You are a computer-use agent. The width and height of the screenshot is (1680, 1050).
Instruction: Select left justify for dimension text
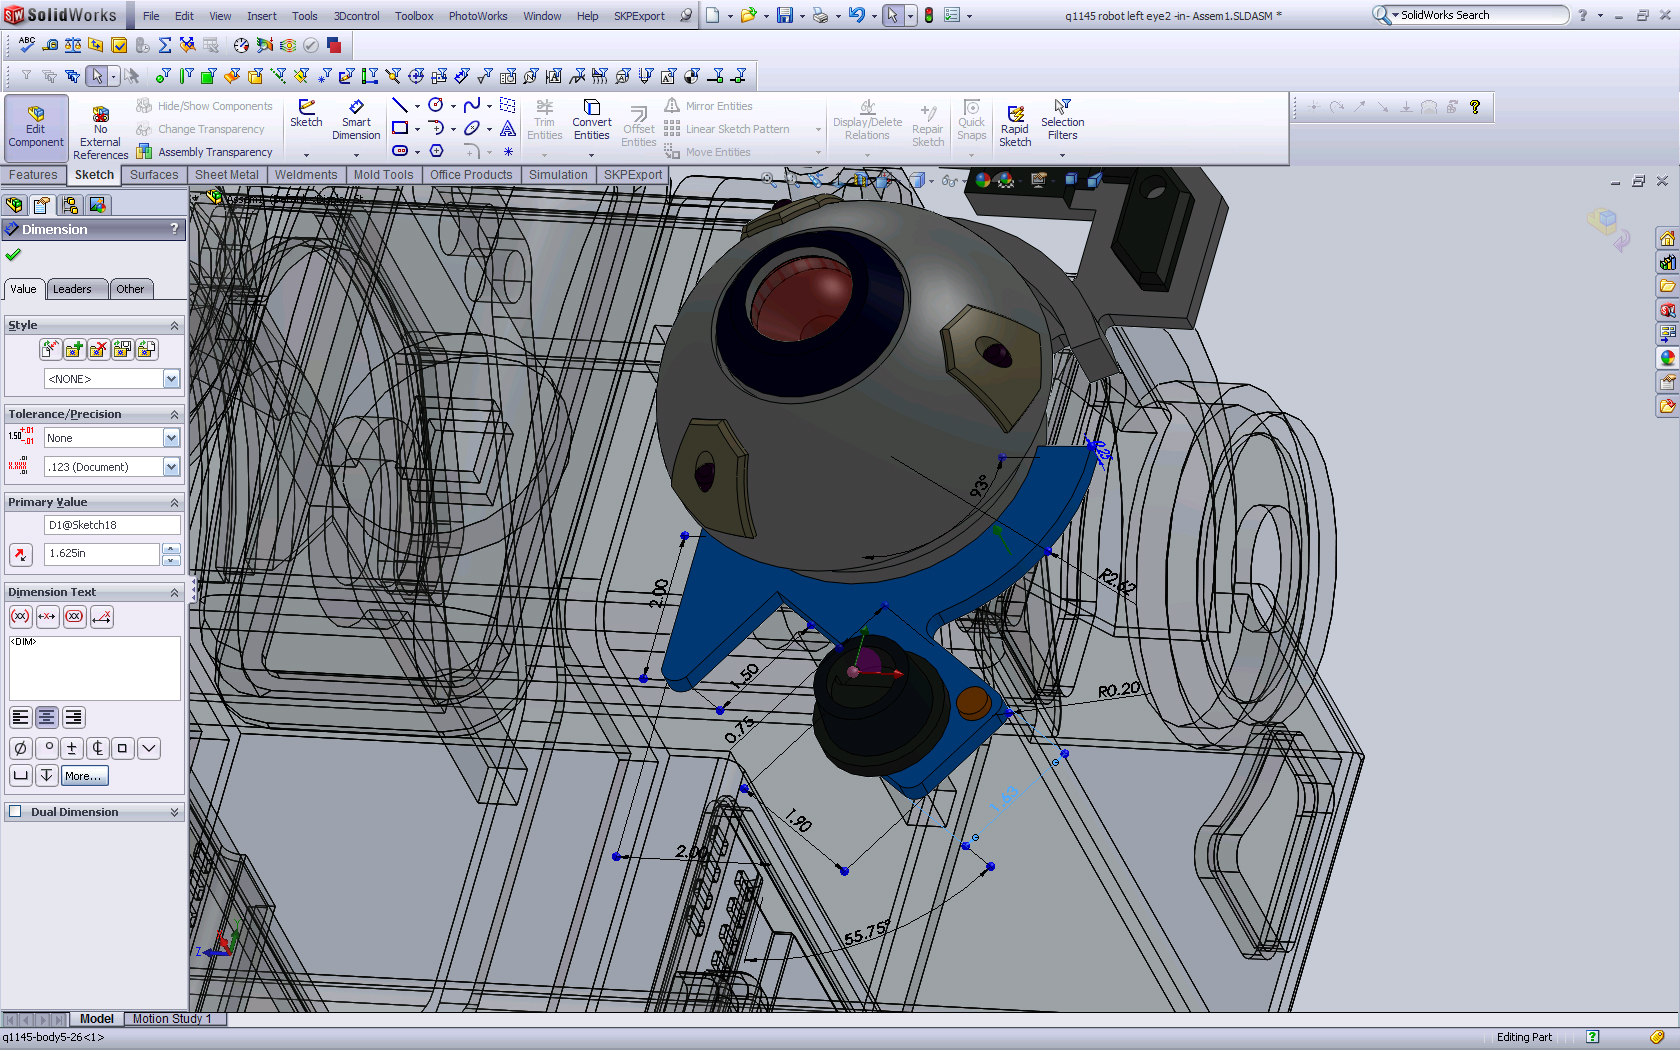20,717
